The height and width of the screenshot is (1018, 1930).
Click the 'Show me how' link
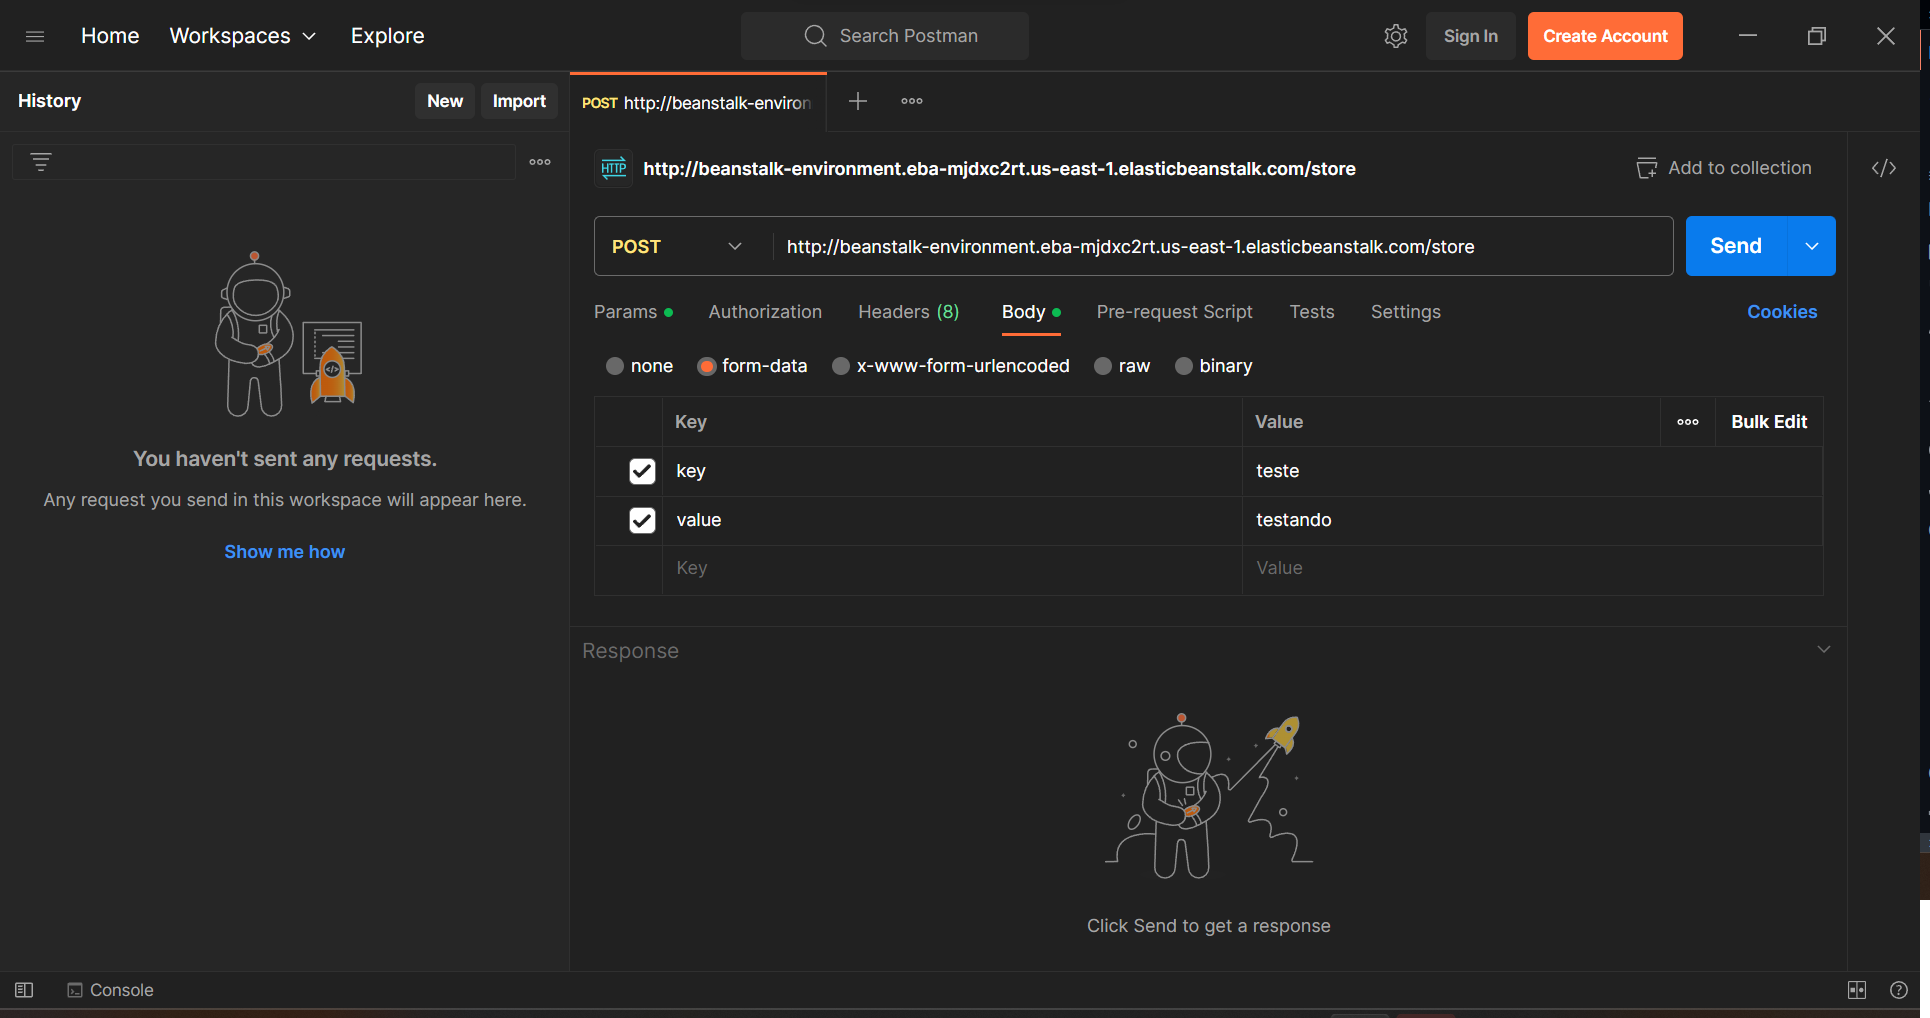click(284, 552)
